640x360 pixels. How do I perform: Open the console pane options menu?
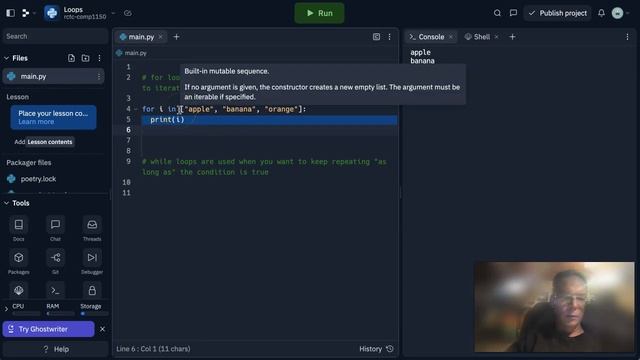[x=627, y=37]
